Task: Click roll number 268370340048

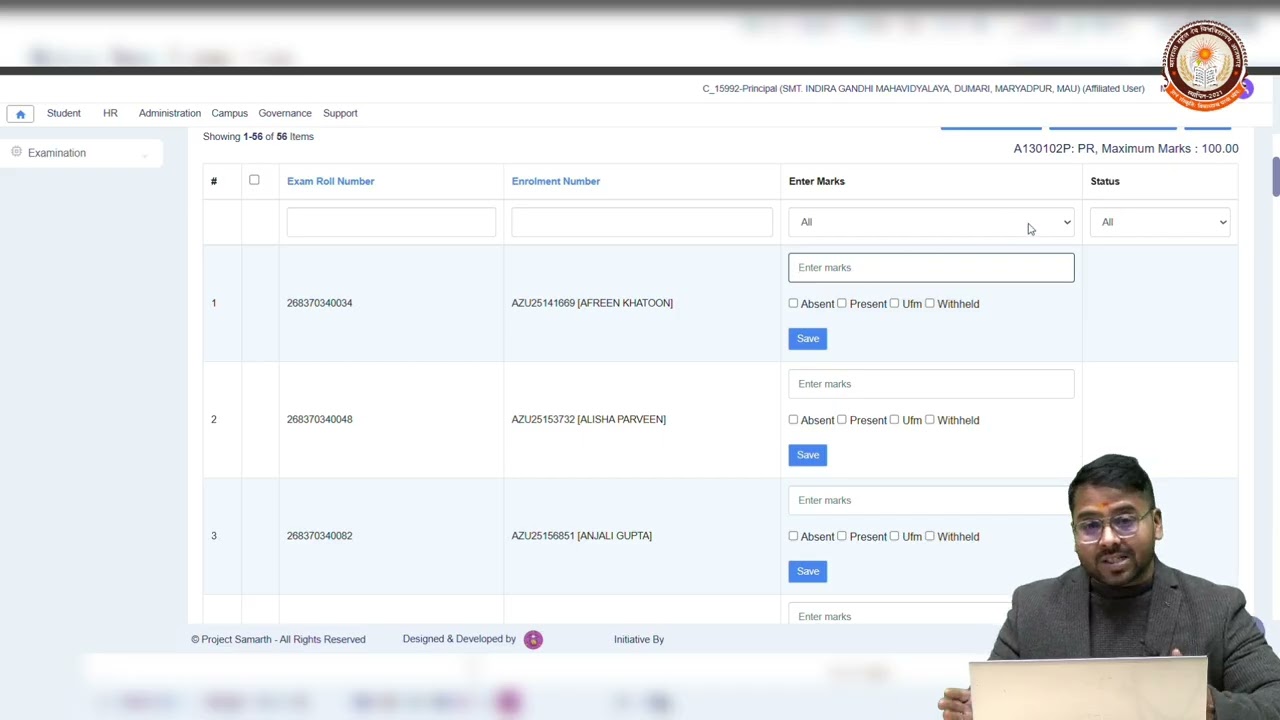Action: [319, 419]
